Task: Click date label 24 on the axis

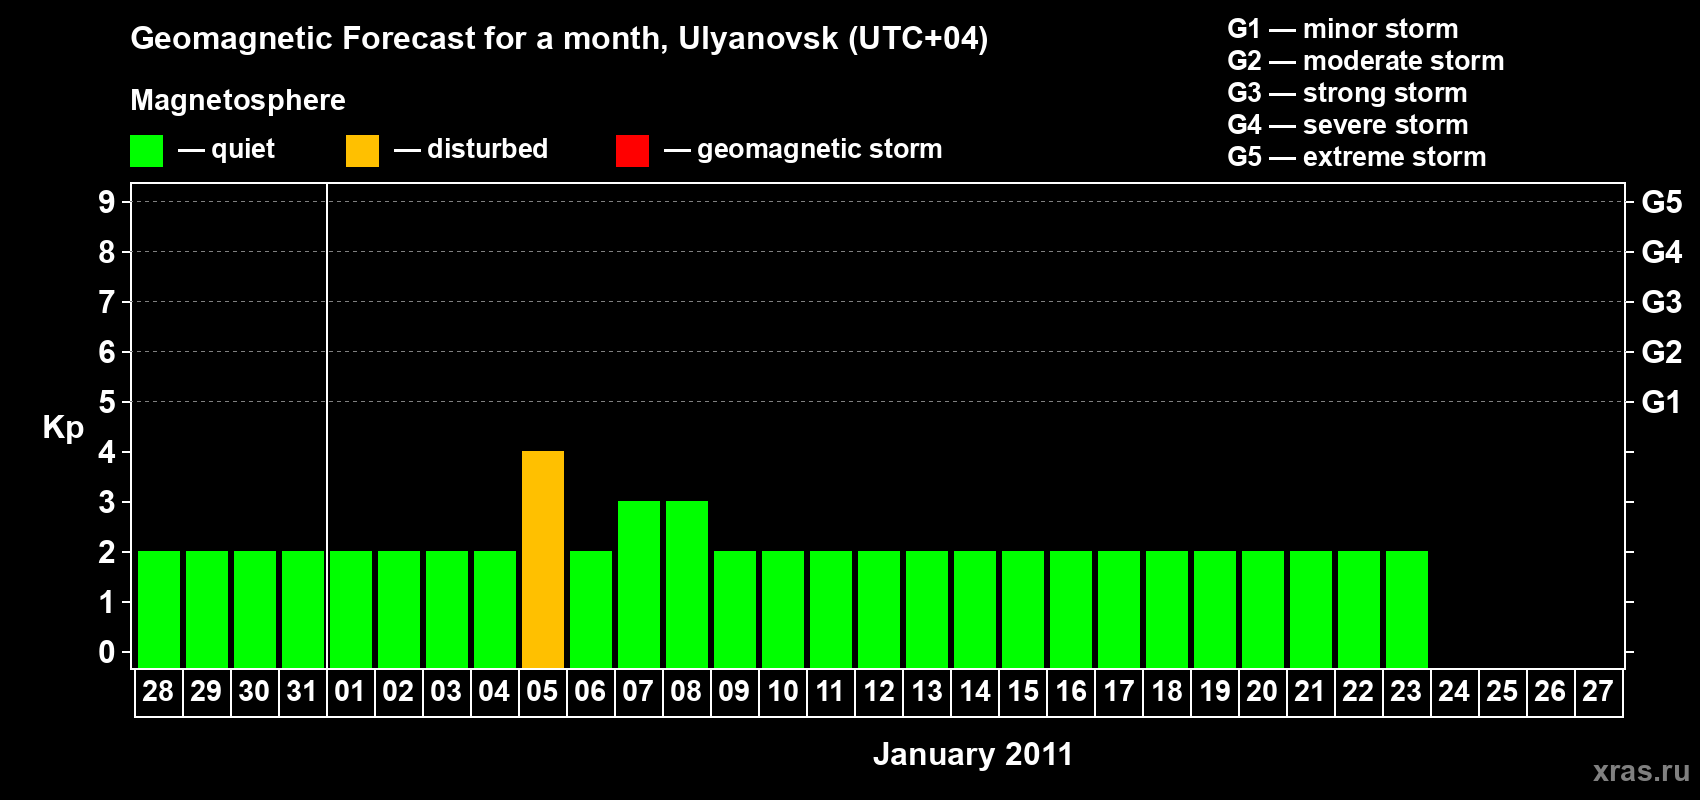Action: tap(1454, 692)
